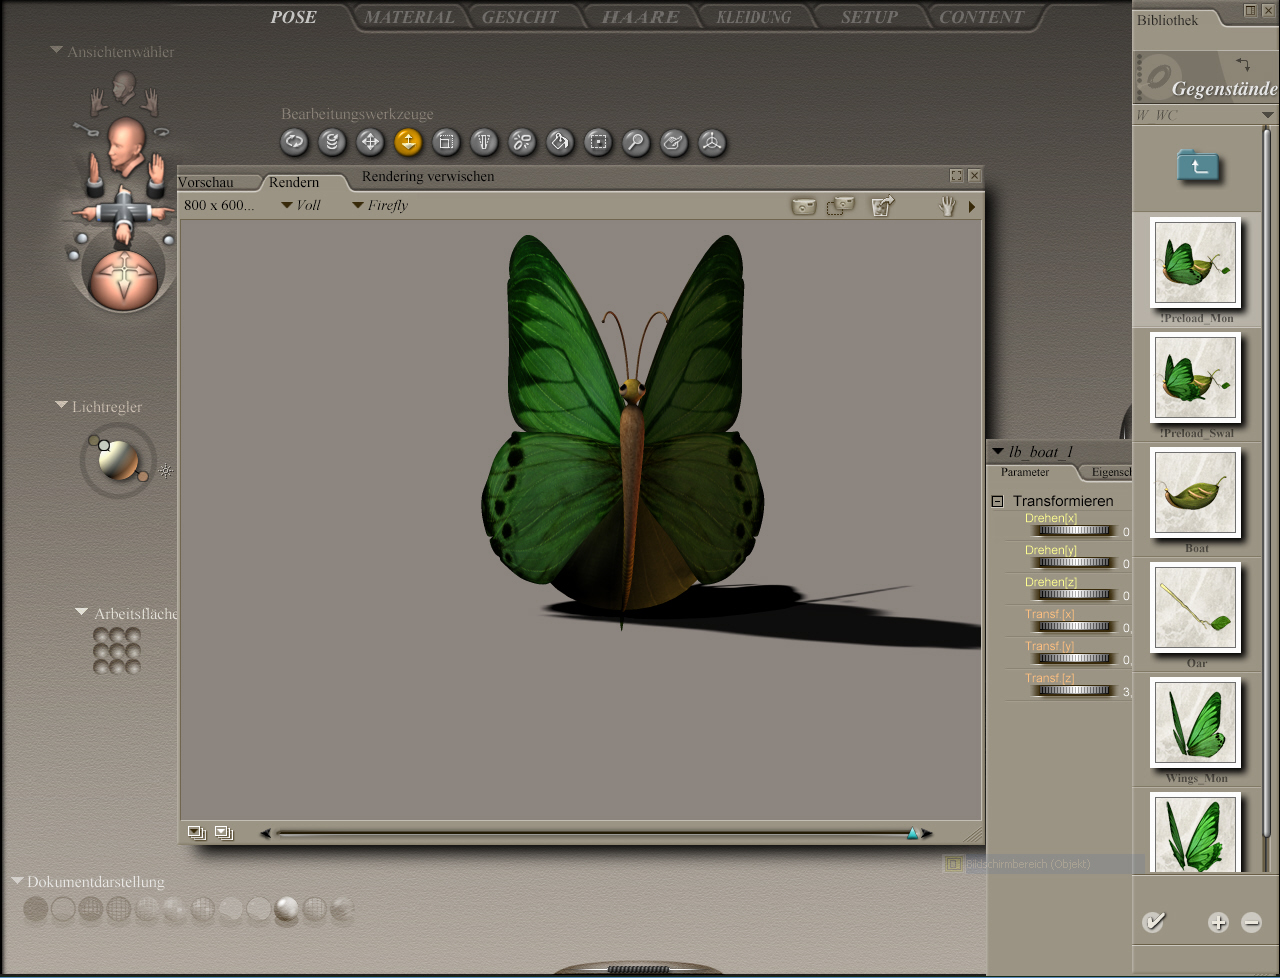Enable the highlighted smooth shaded display sphere
Screen dimensions: 1280x978
(287, 909)
